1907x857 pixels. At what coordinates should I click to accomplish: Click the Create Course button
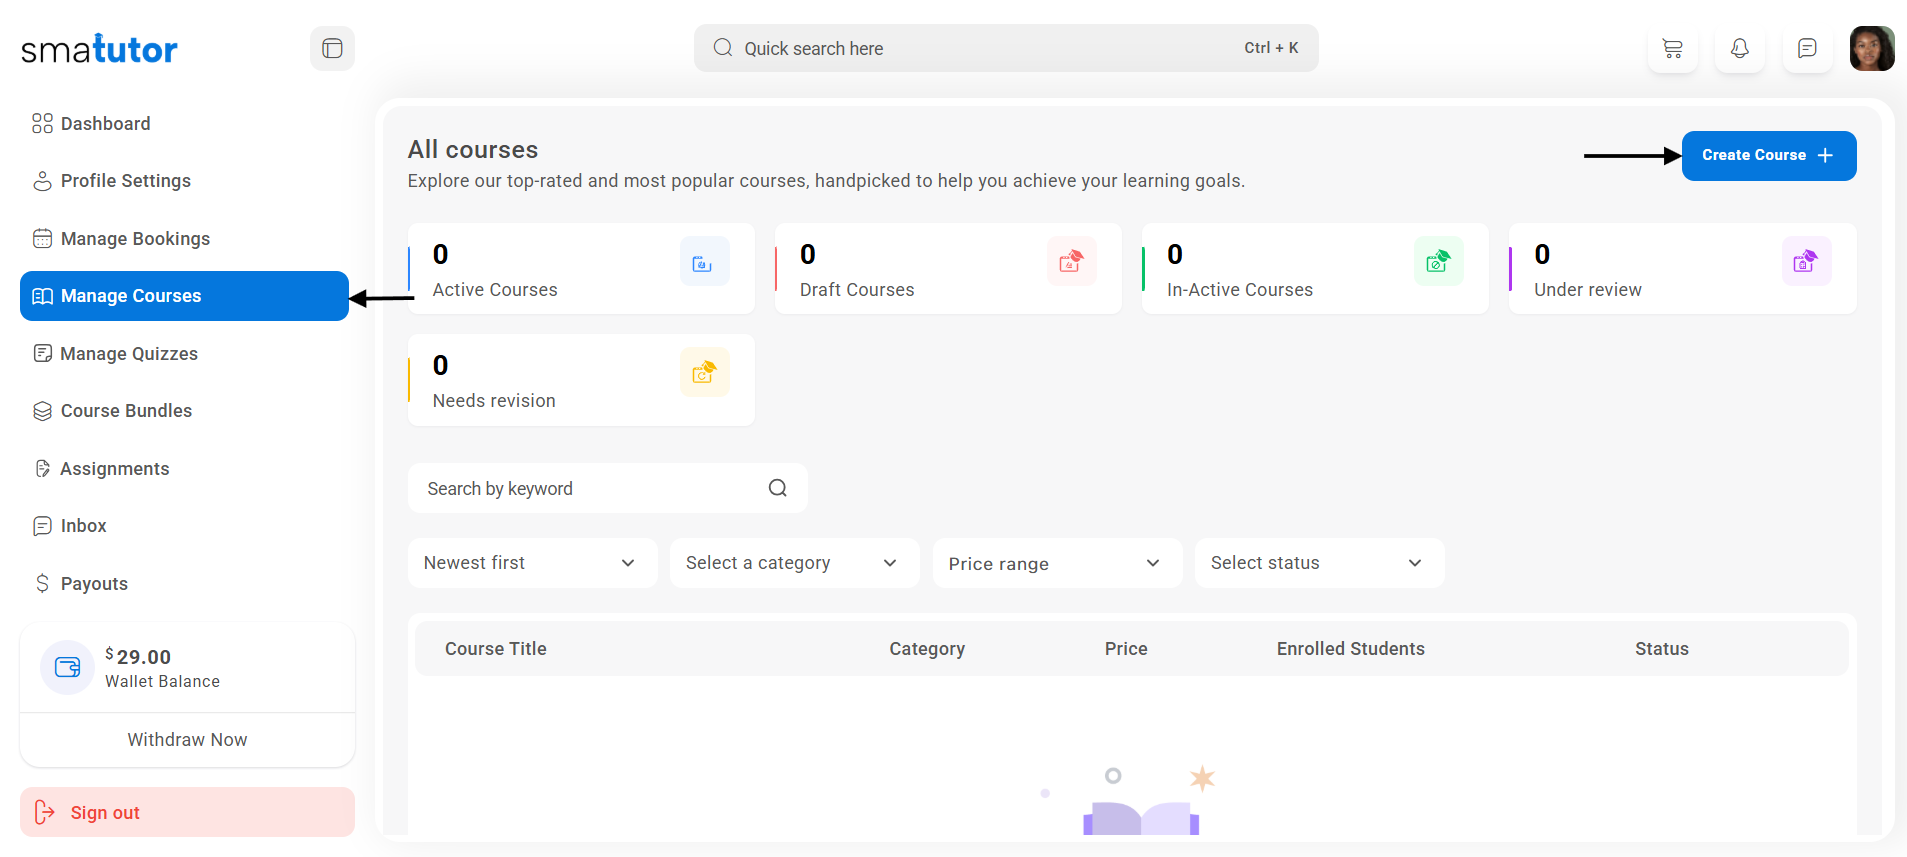tap(1767, 156)
